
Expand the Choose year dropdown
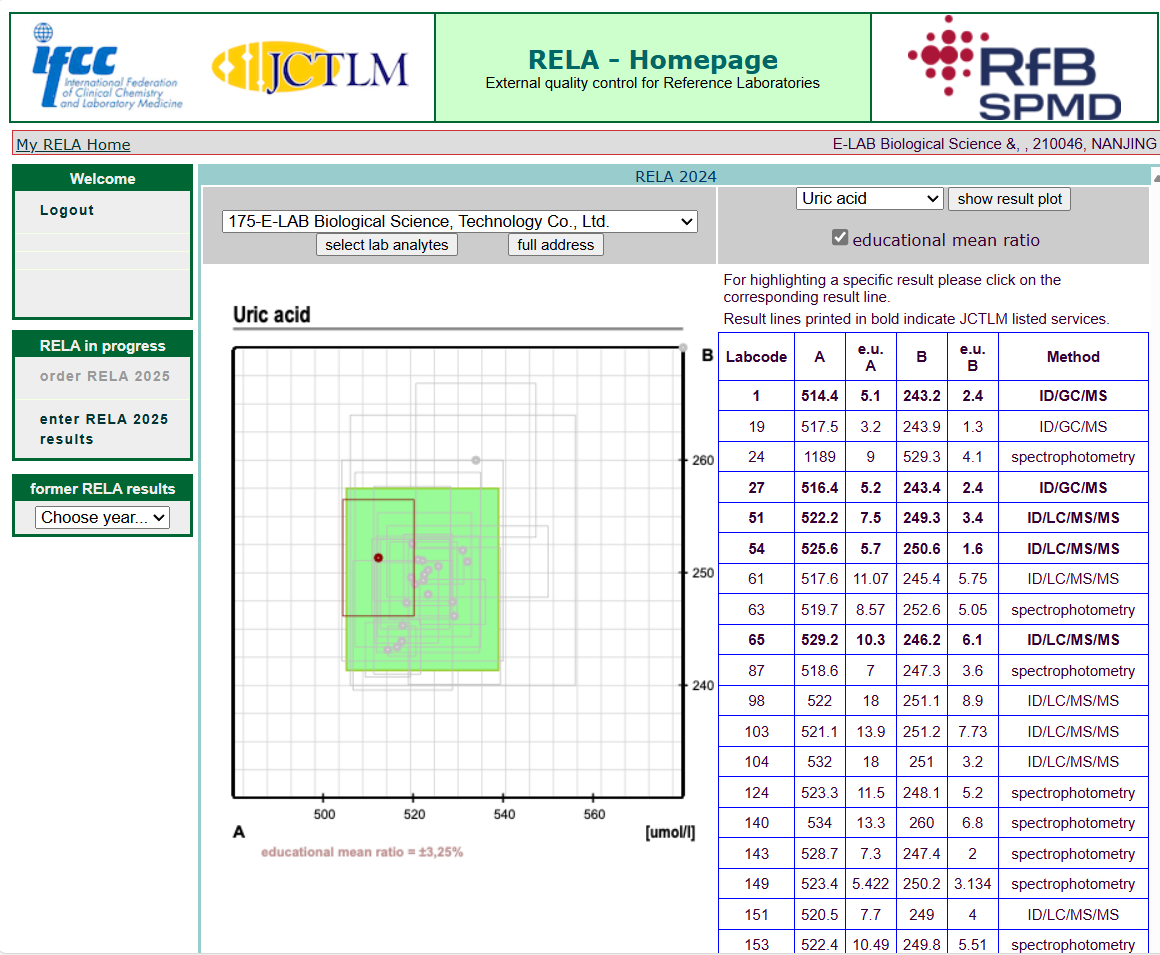102,517
